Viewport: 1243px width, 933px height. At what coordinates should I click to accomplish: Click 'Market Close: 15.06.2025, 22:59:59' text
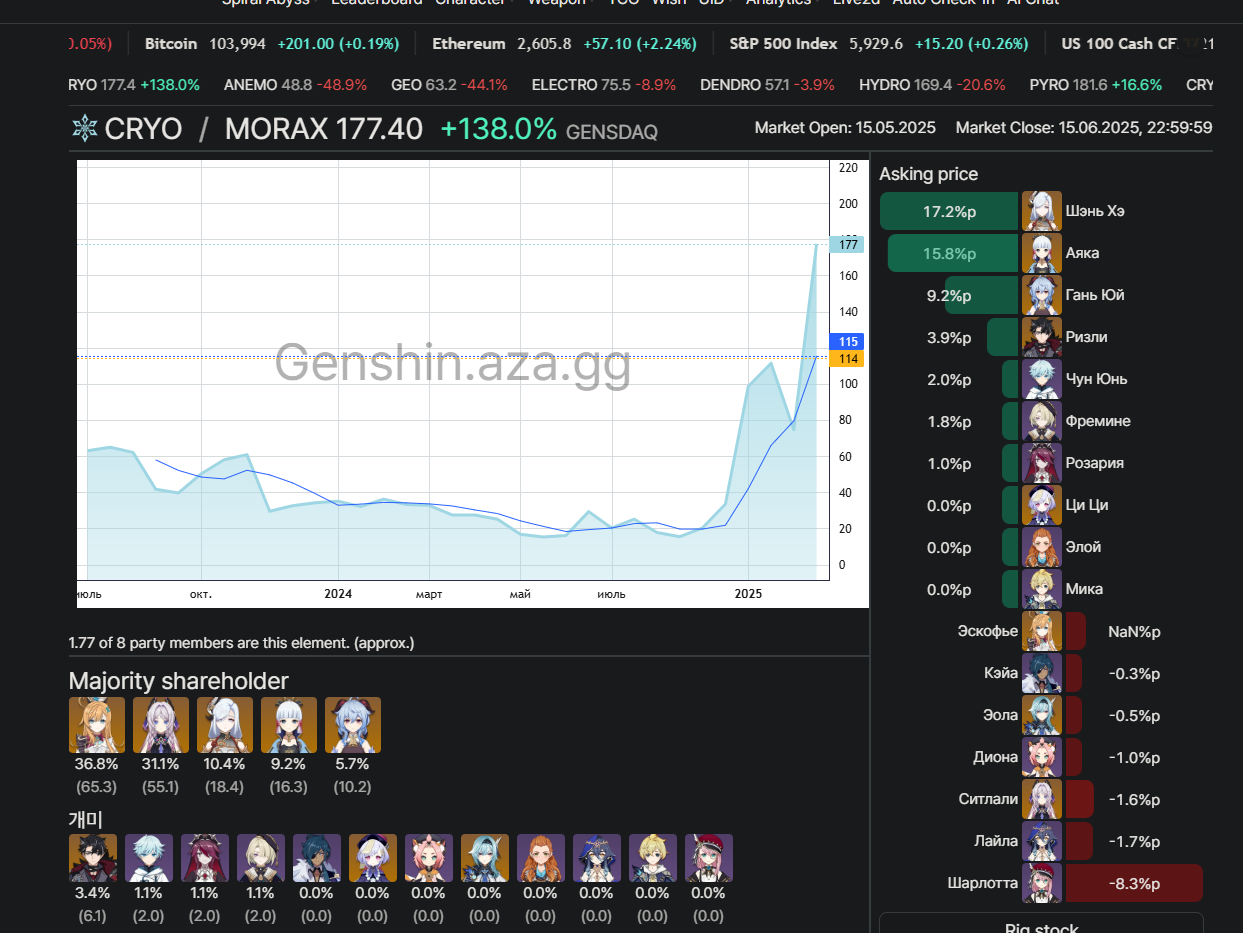pyautogui.click(x=1084, y=128)
